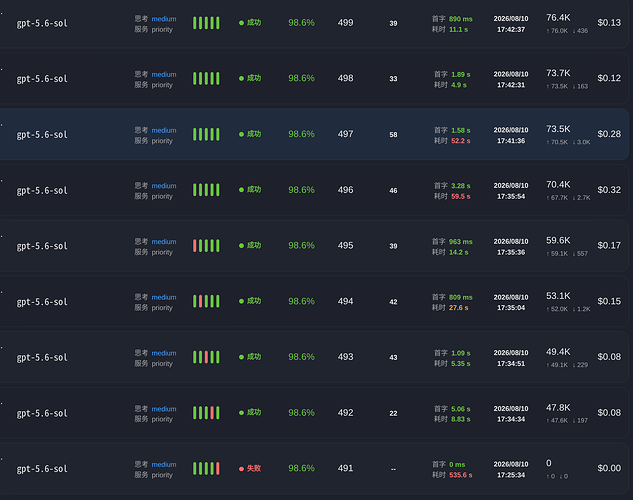The width and height of the screenshot is (633, 500).
Task: Select the priority service label in row 496
Action: pyautogui.click(x=162, y=197)
